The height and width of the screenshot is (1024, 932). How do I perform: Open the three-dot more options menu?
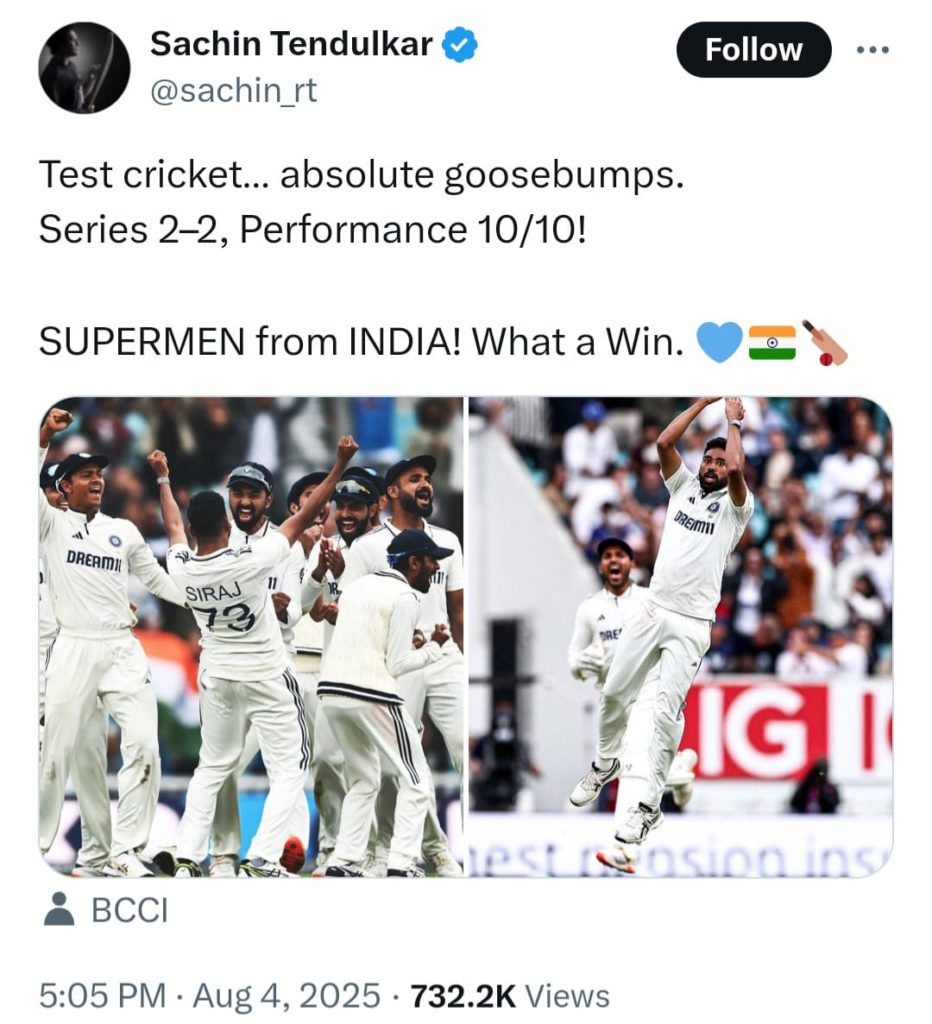[x=873, y=50]
